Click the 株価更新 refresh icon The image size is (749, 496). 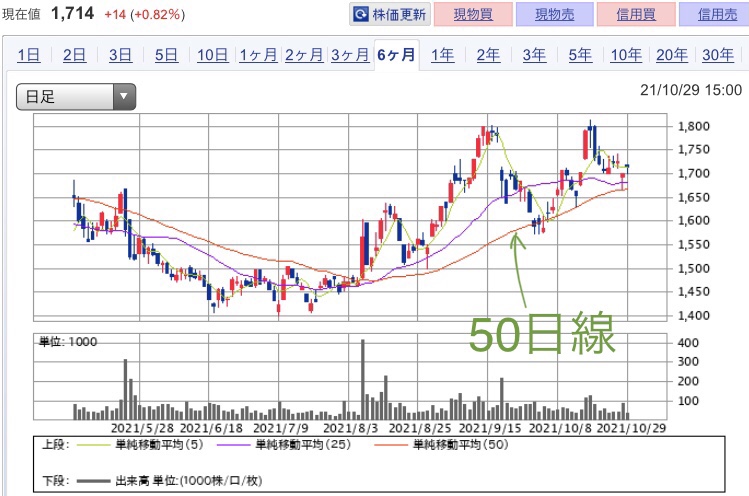pyautogui.click(x=361, y=14)
